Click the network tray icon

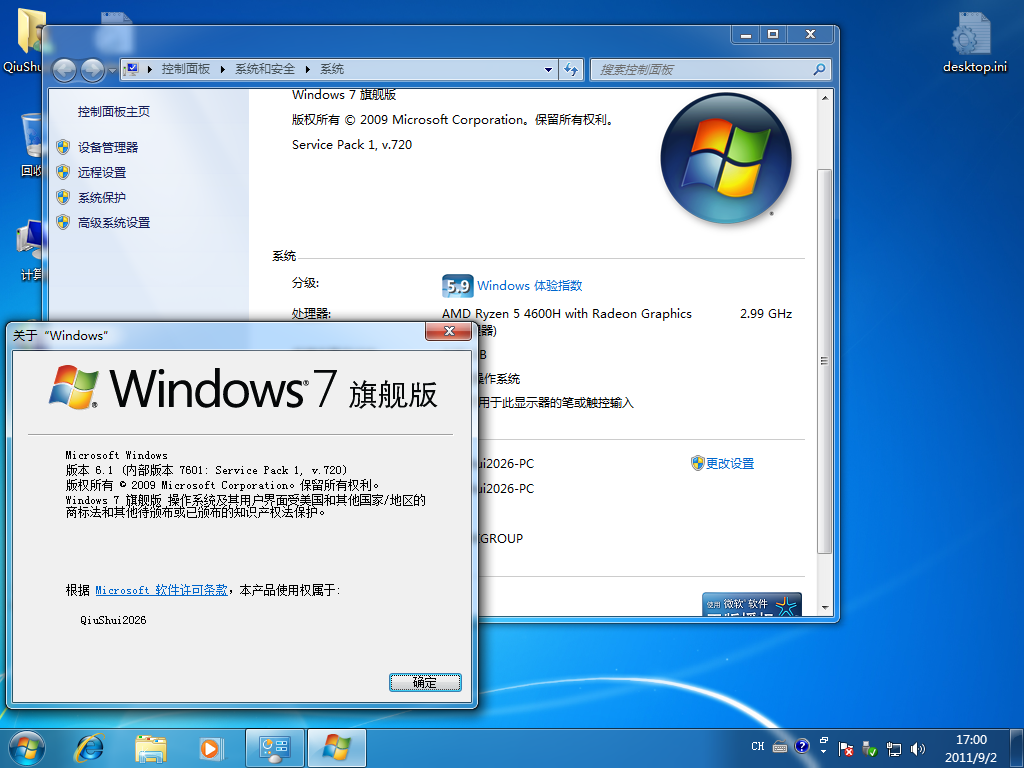point(893,748)
